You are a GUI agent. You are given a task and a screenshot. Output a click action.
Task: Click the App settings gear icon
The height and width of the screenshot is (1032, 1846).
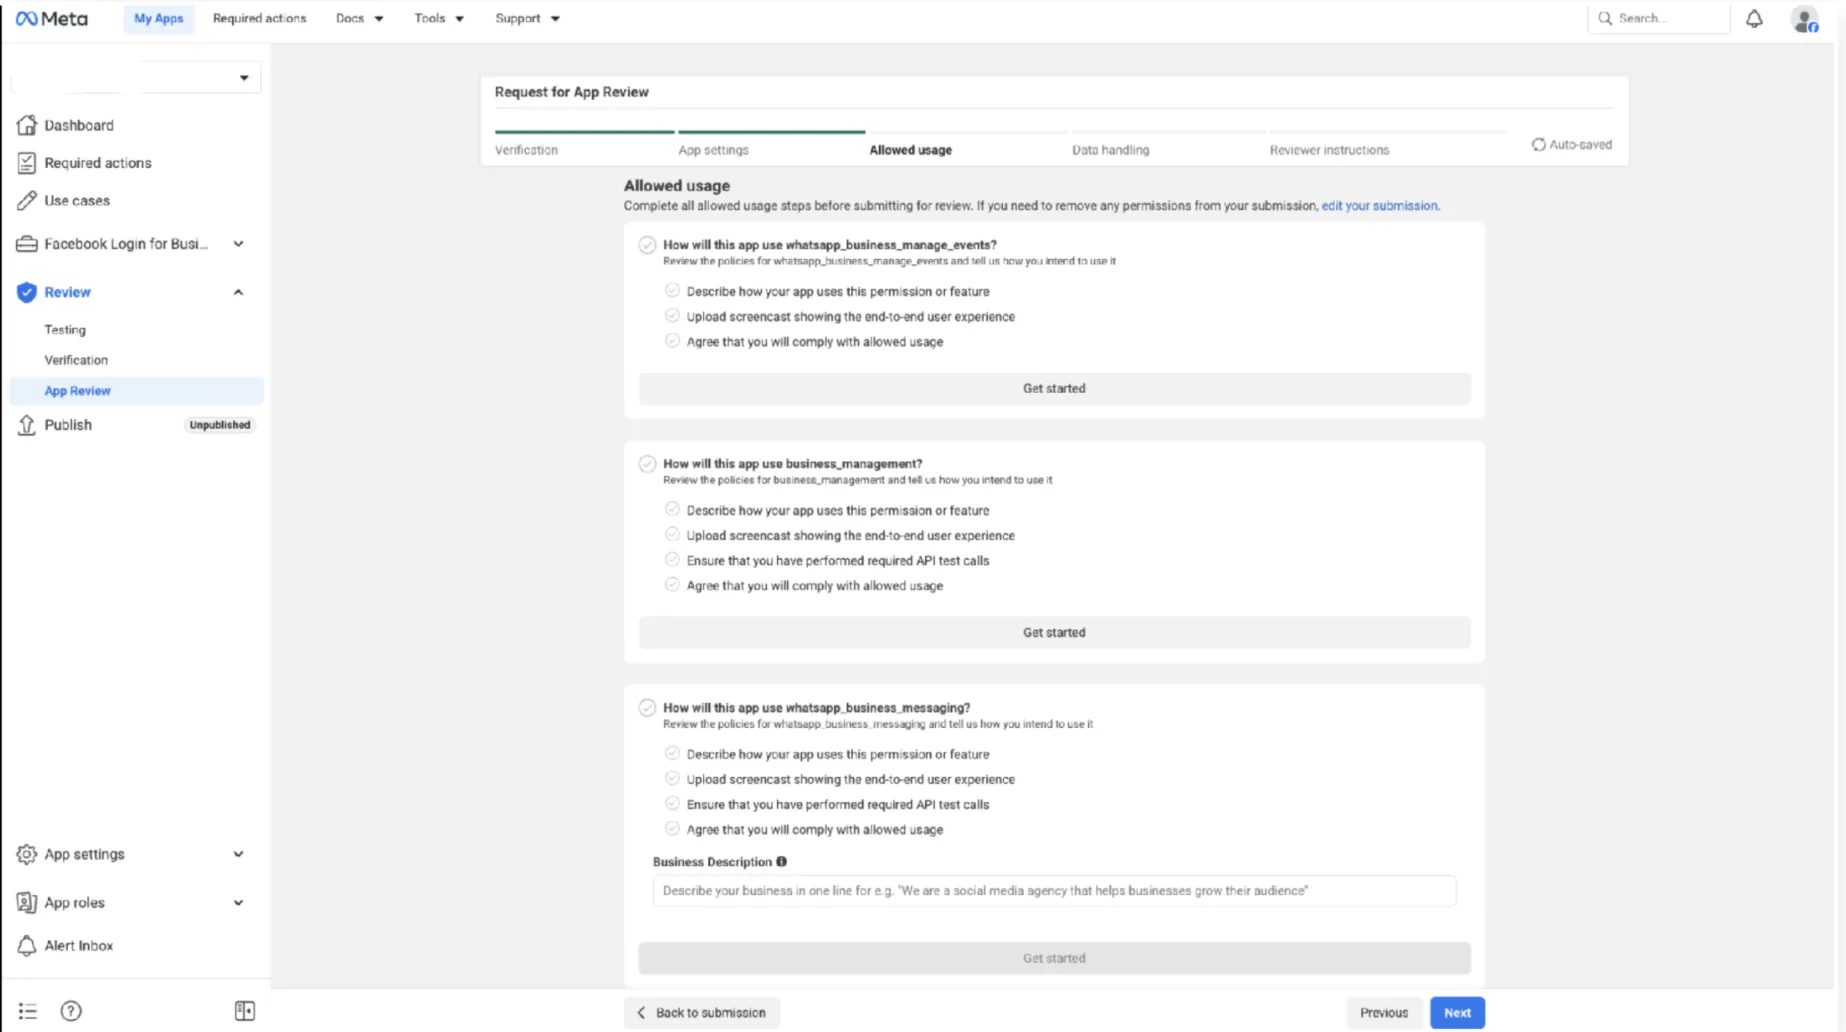pyautogui.click(x=27, y=854)
